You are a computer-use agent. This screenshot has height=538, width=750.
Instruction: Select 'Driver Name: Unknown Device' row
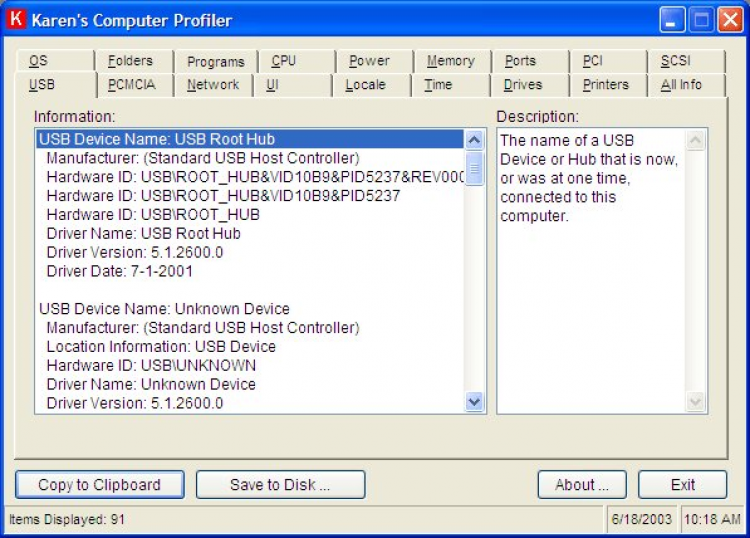pyautogui.click(x=250, y=384)
